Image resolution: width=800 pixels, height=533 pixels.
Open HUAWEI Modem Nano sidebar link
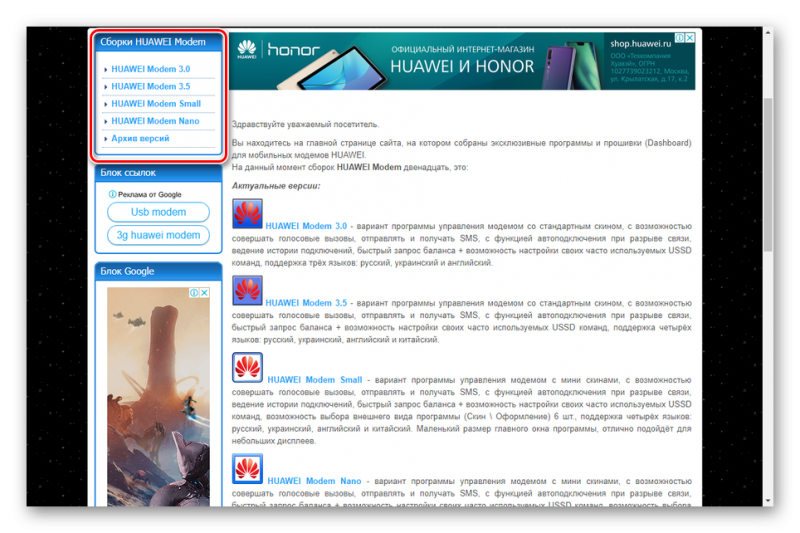155,121
